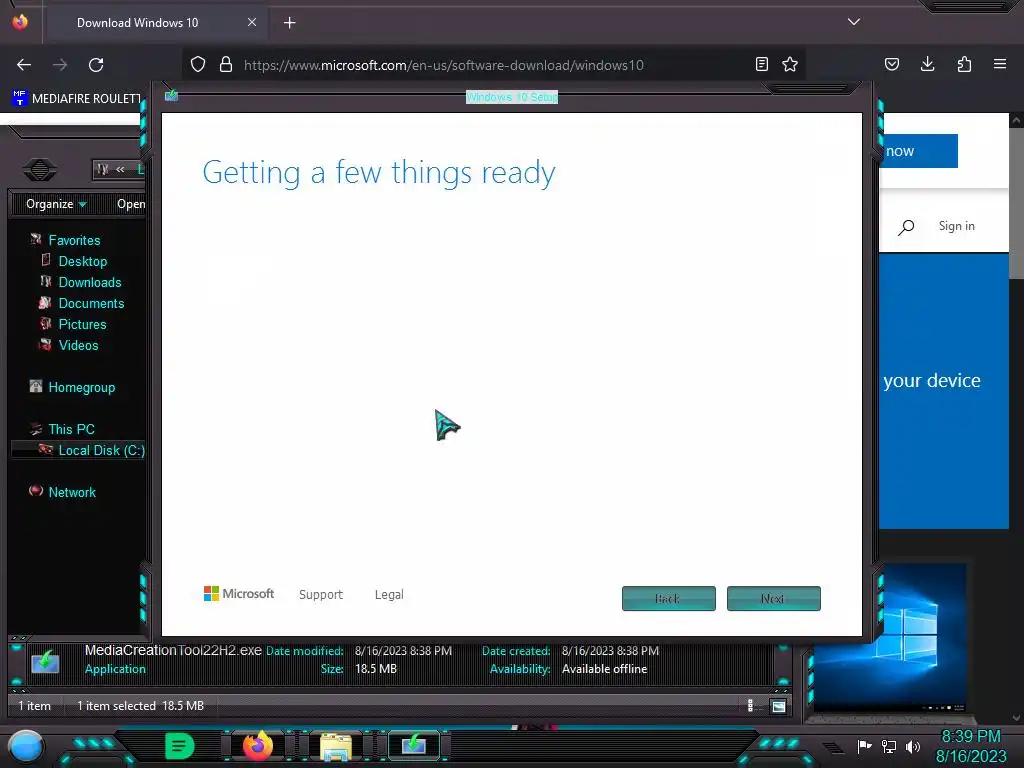This screenshot has height=768, width=1024.
Task: Open the Firefox downloads panel
Action: (x=927, y=64)
